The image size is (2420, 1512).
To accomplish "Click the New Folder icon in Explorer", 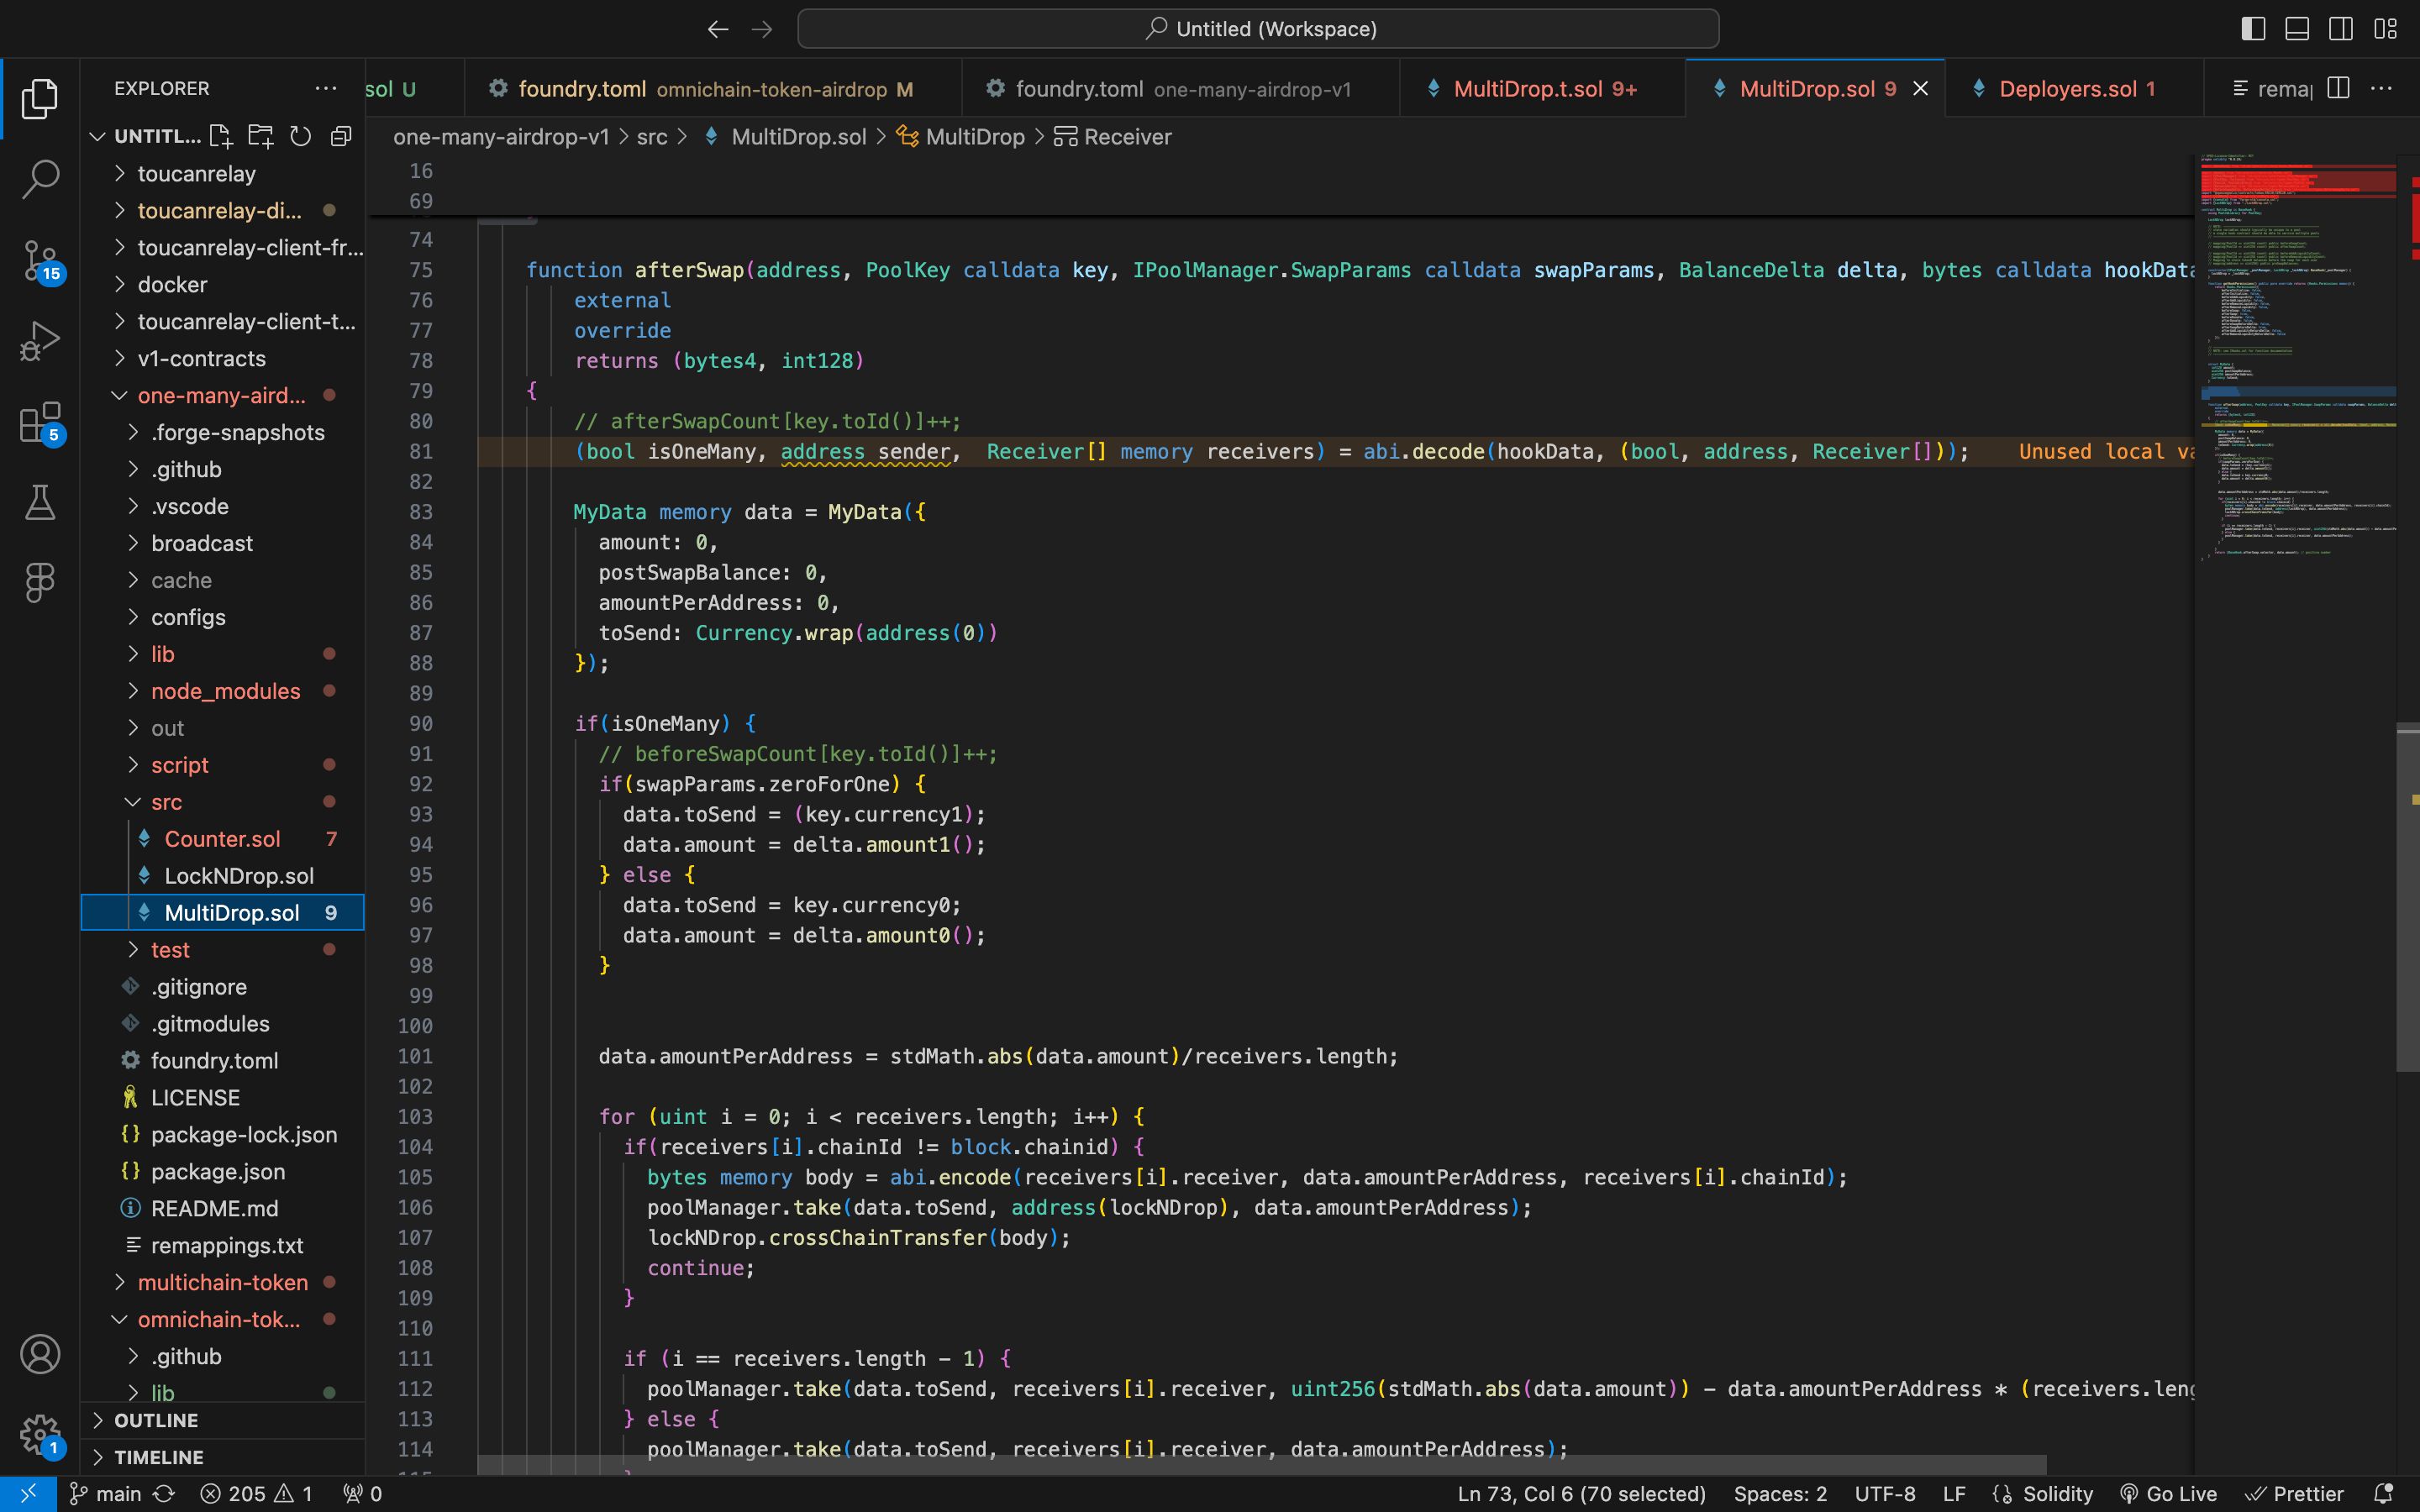I will [261, 136].
